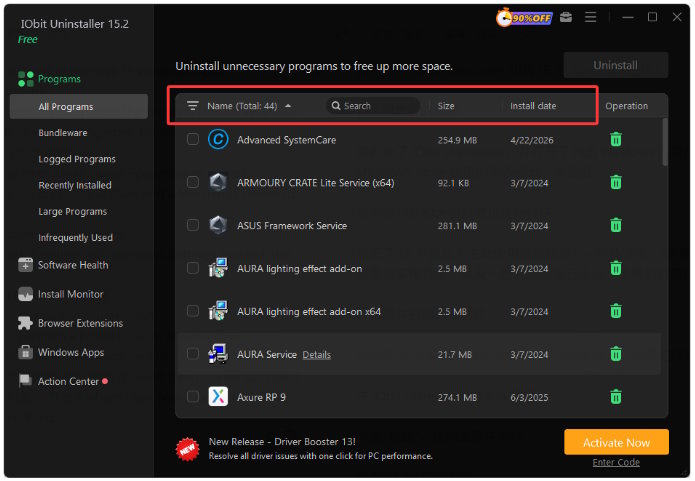Click the trash icon for AURA Service
Image resolution: width=695 pixels, height=481 pixels.
(x=616, y=354)
